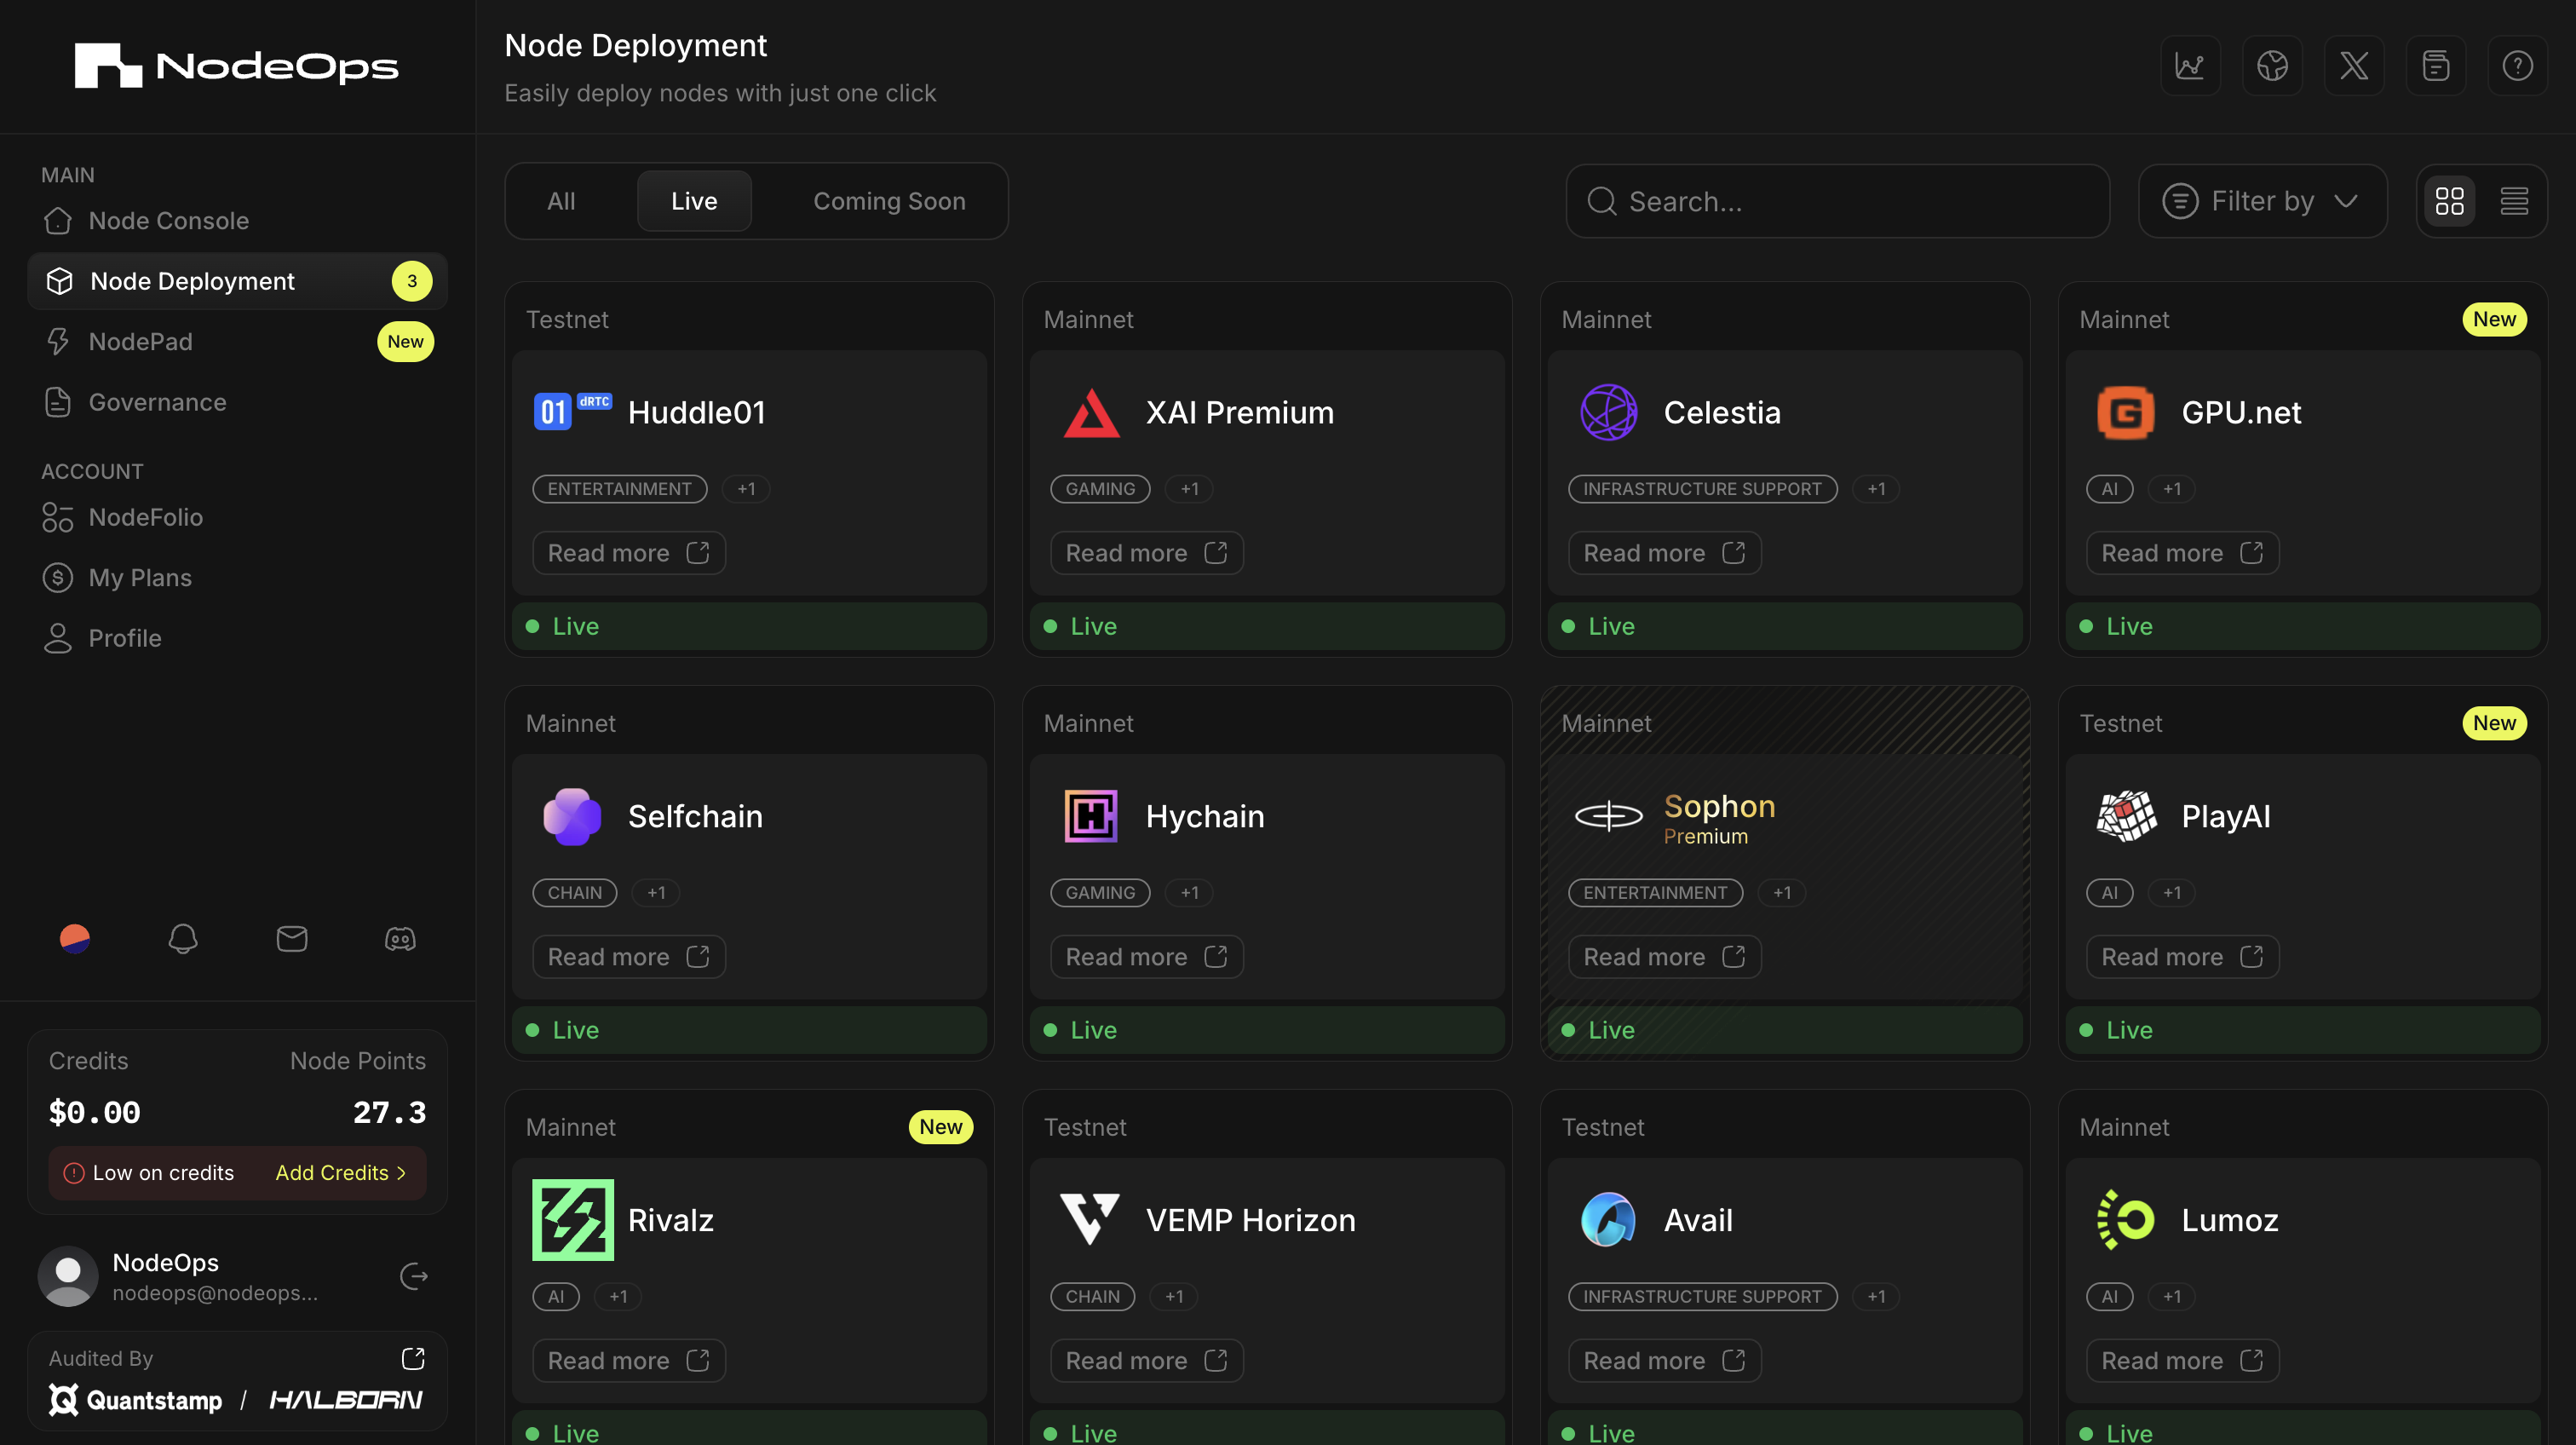Viewport: 2576px width, 1445px height.
Task: Open the Filter by dropdown
Action: pyautogui.click(x=2262, y=201)
